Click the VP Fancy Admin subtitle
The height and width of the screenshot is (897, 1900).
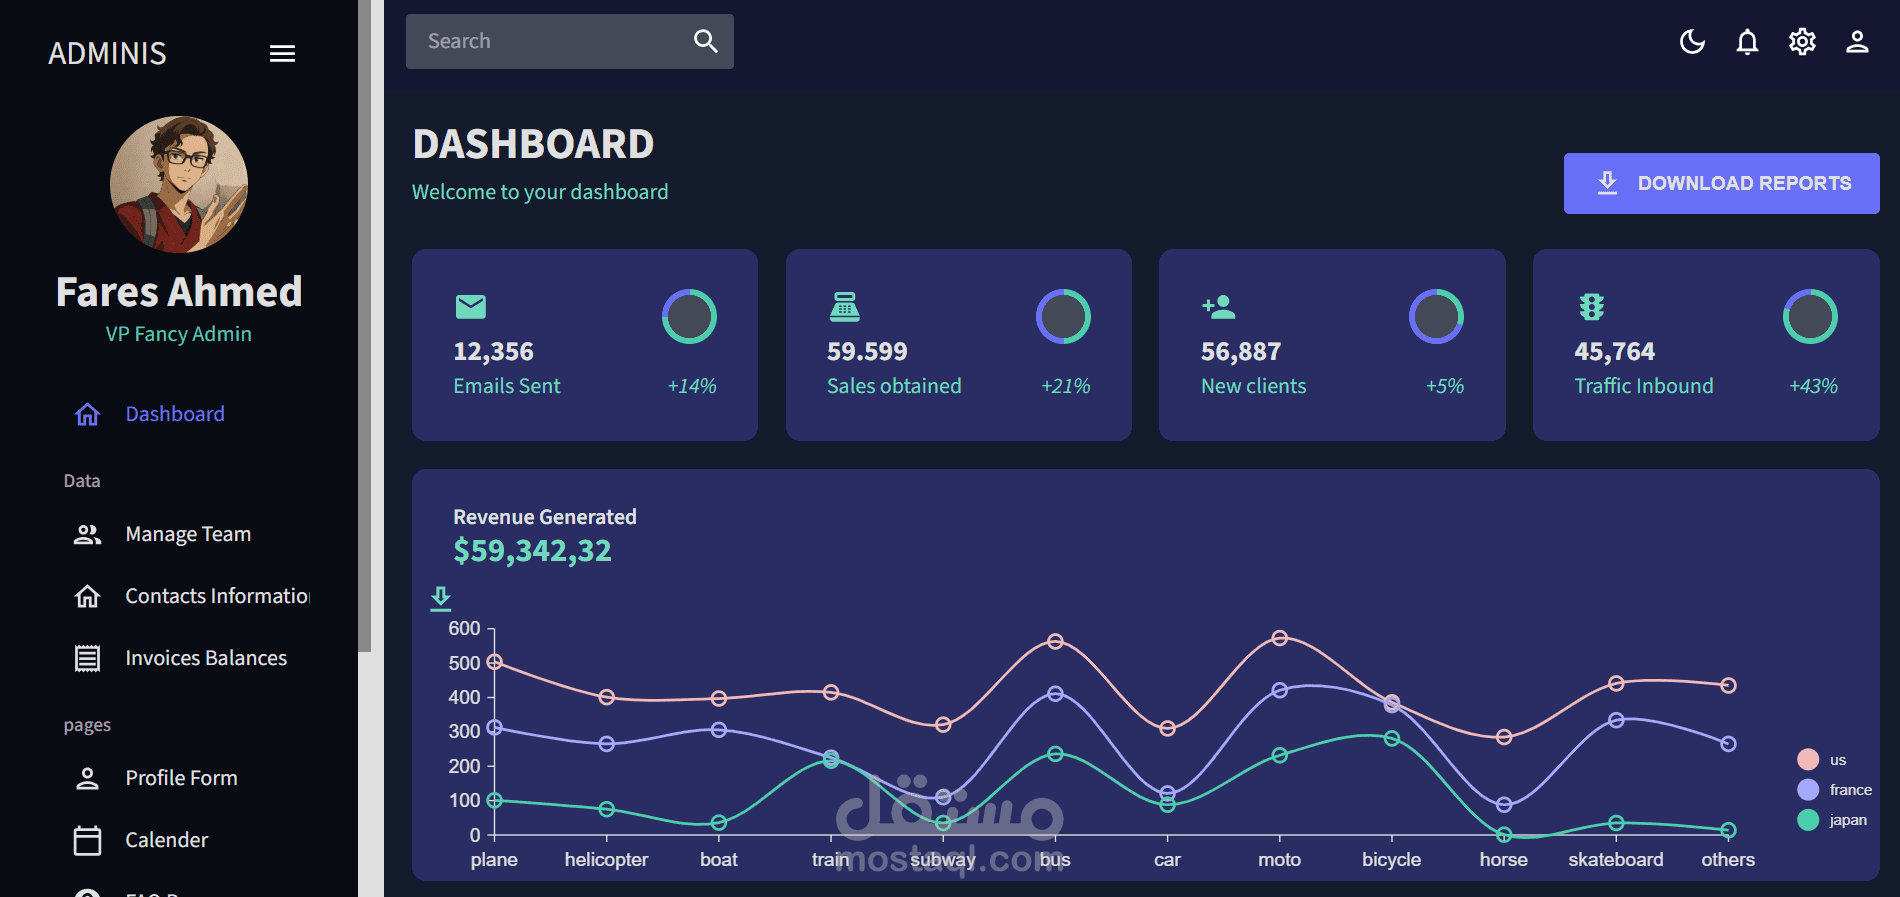179,334
